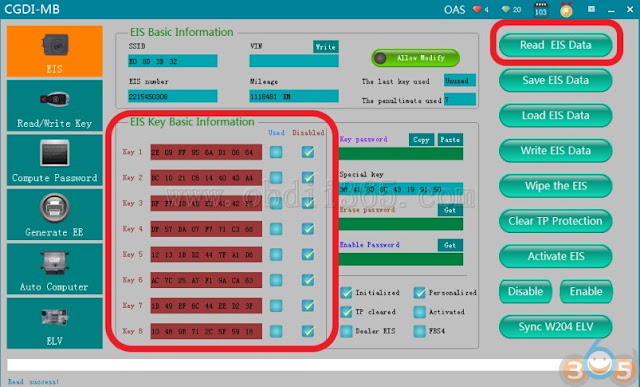
Task: Click the SSID input field
Action: point(173,61)
